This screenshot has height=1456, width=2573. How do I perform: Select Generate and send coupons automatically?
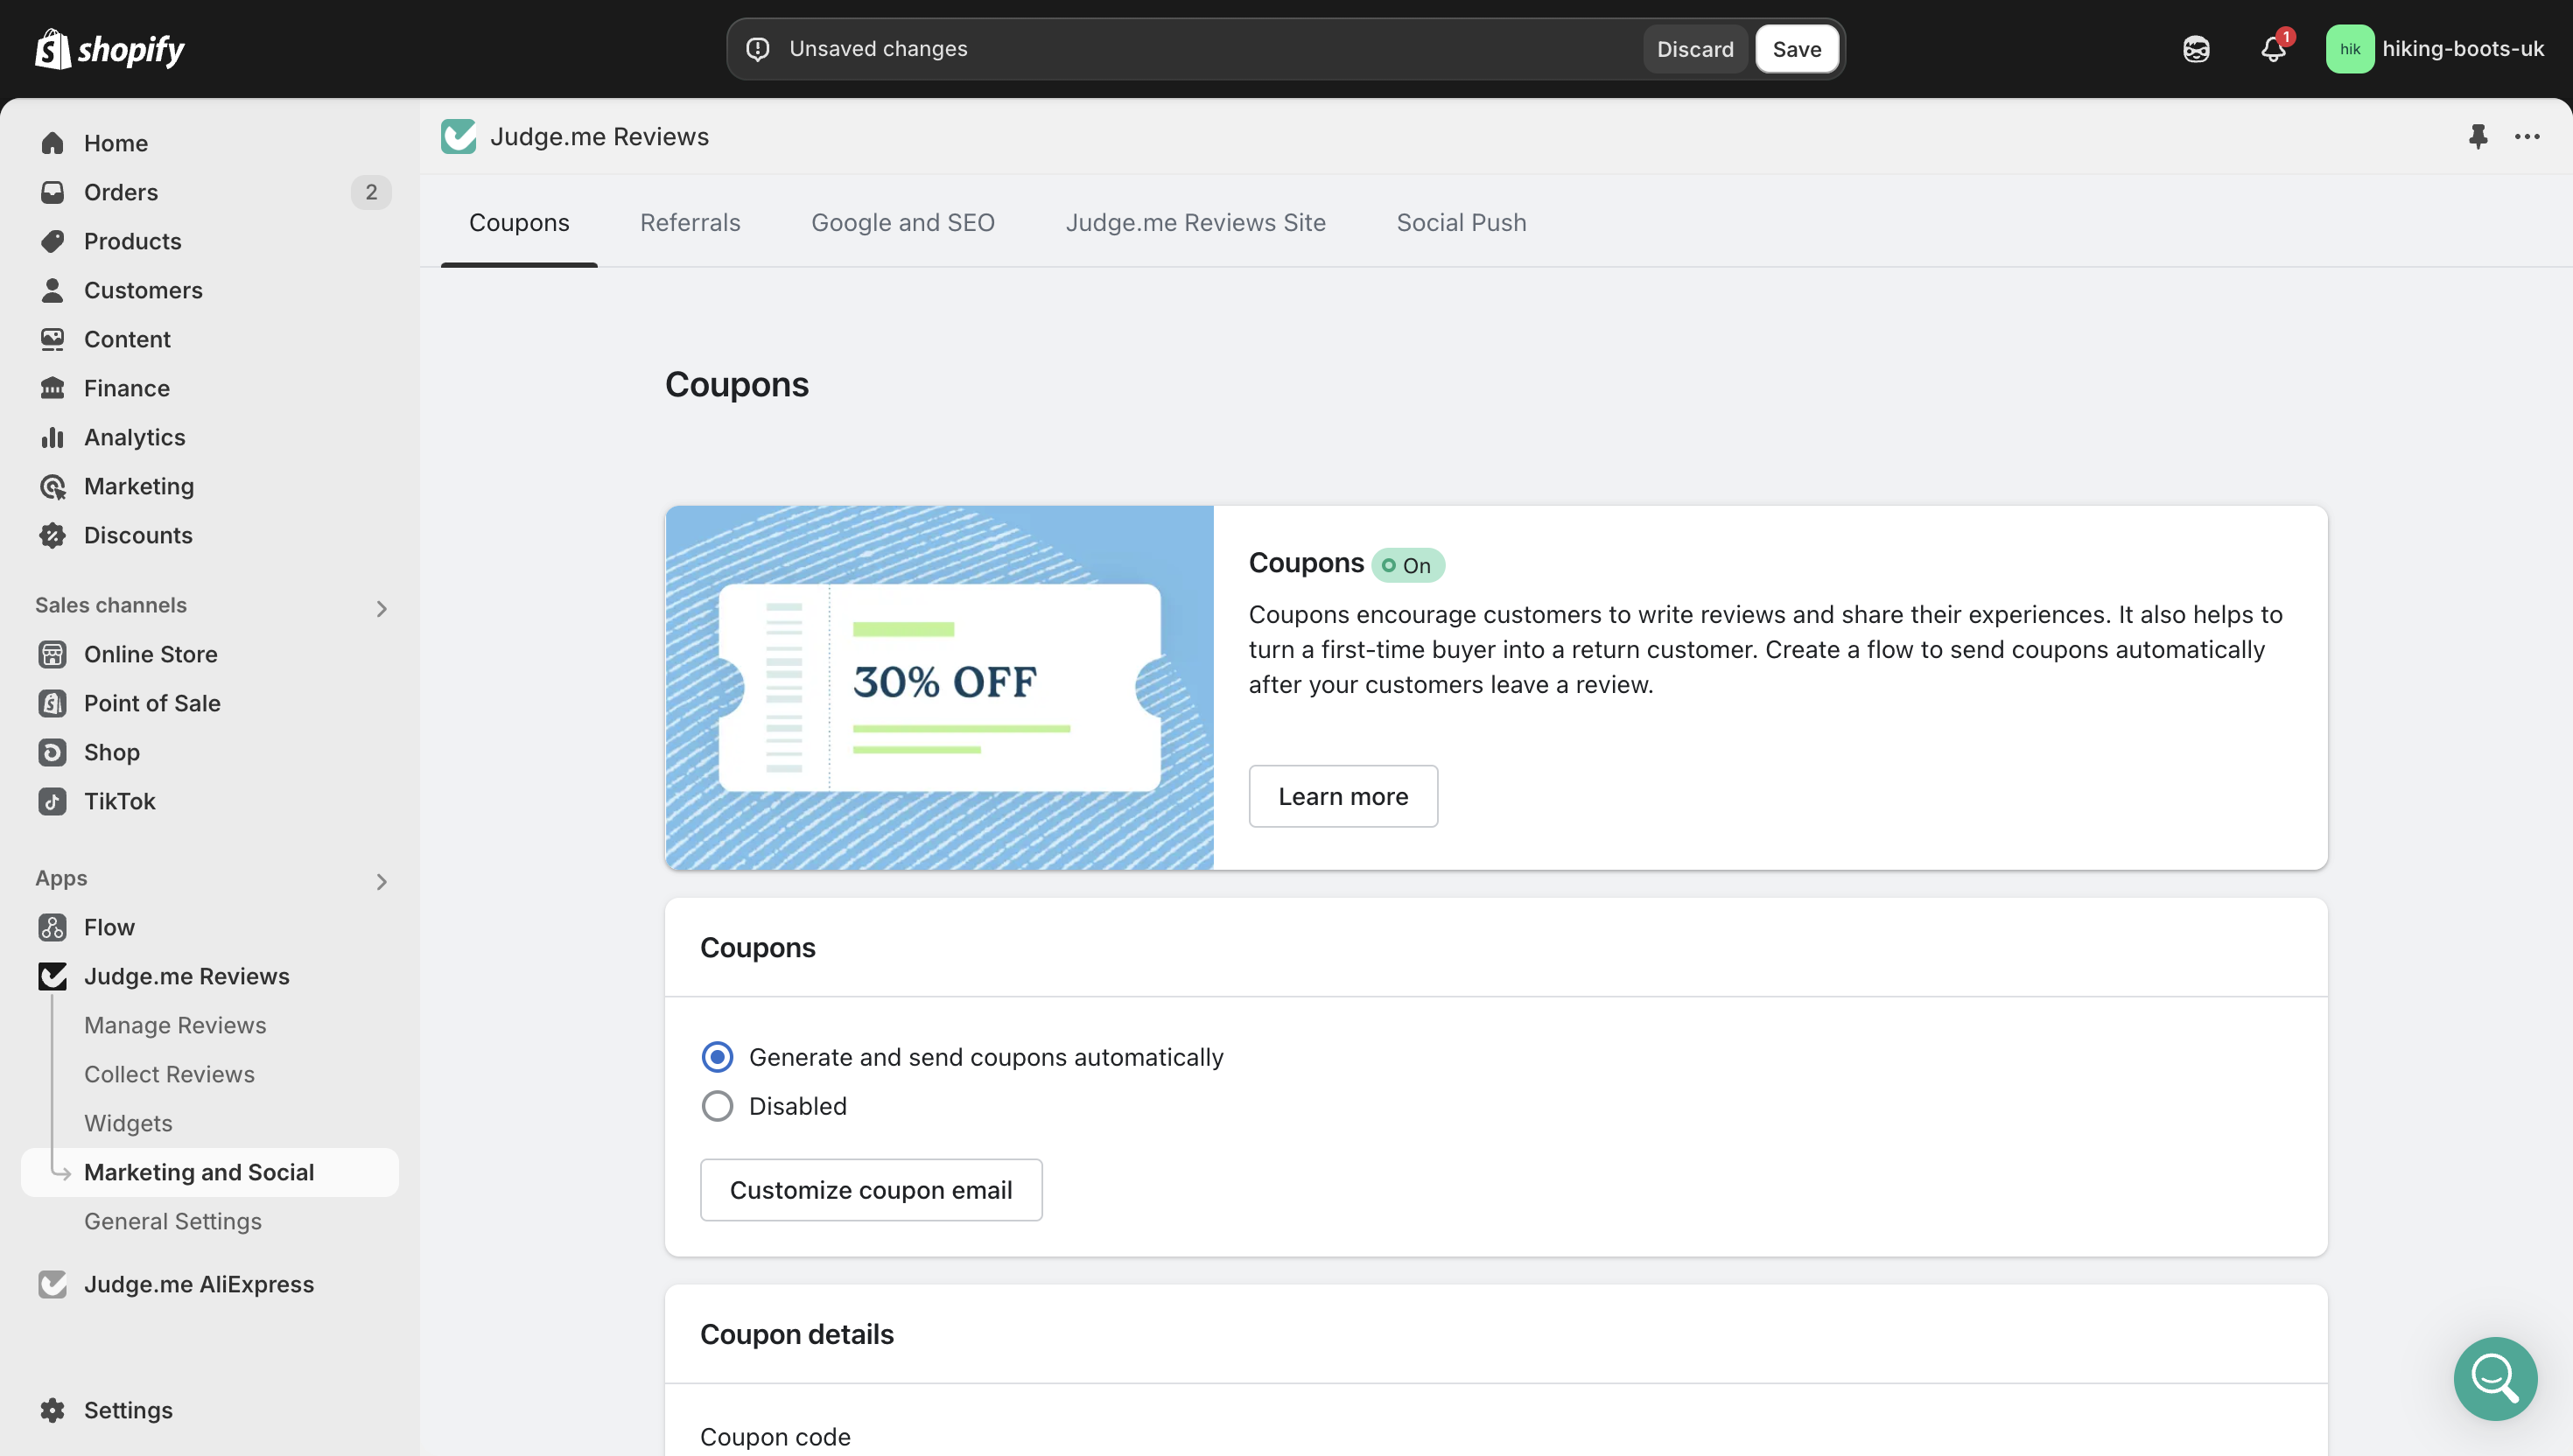(717, 1057)
